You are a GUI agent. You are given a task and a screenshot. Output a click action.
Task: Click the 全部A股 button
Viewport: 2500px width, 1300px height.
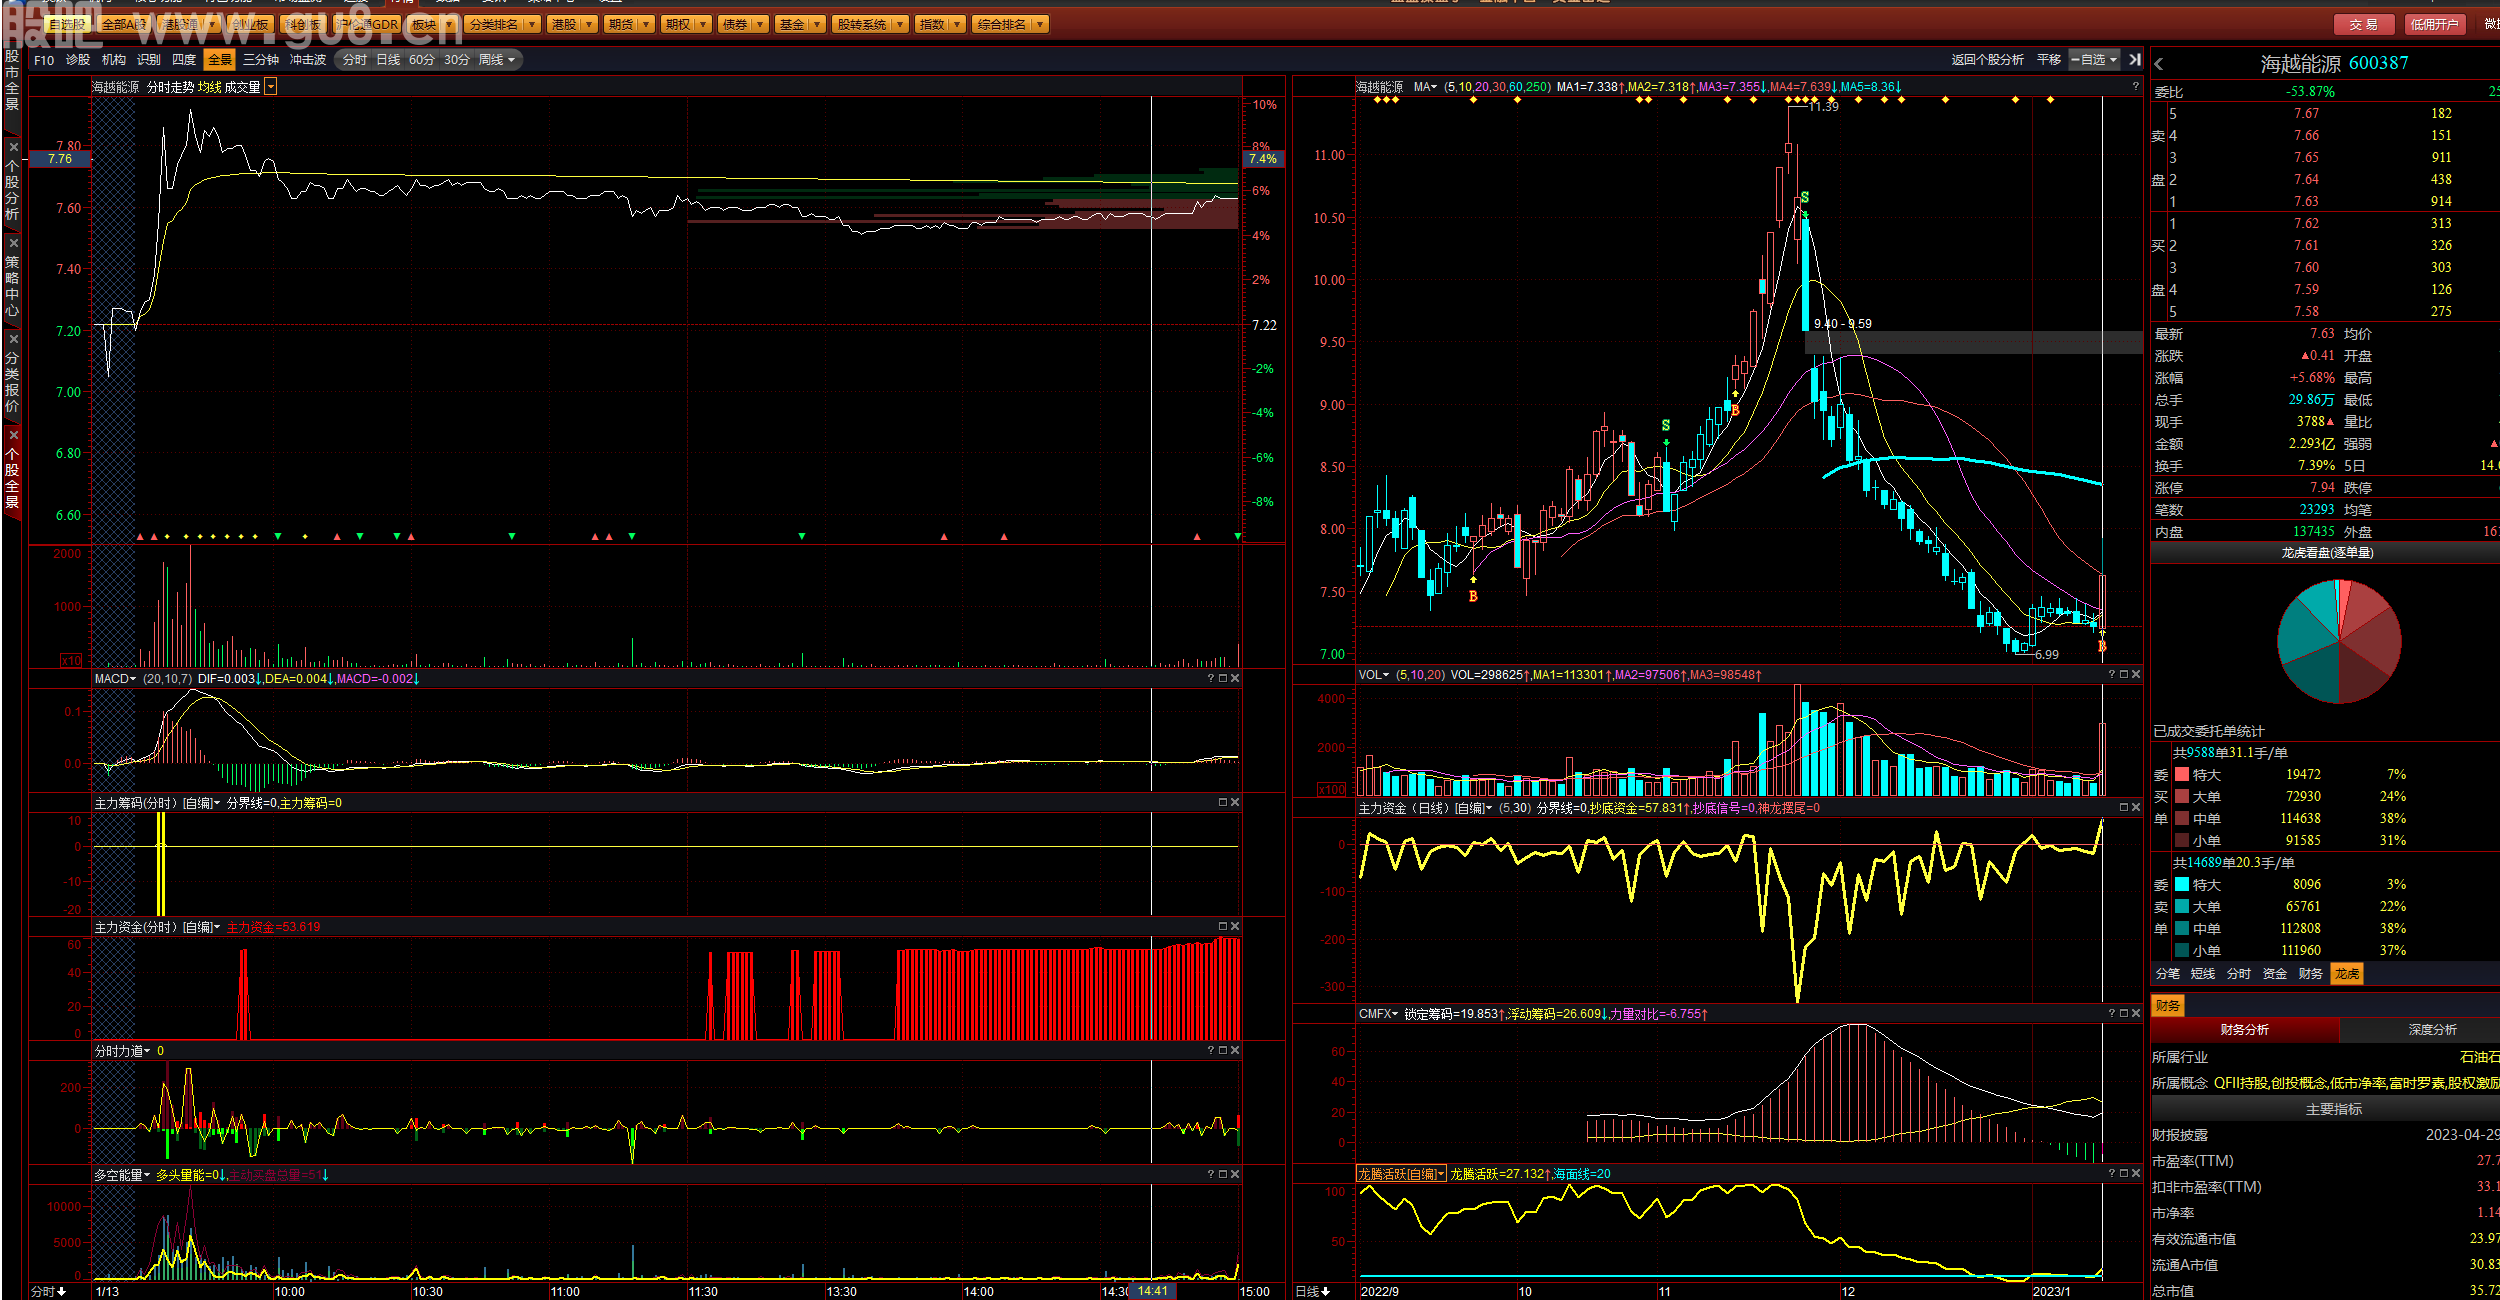tap(124, 24)
